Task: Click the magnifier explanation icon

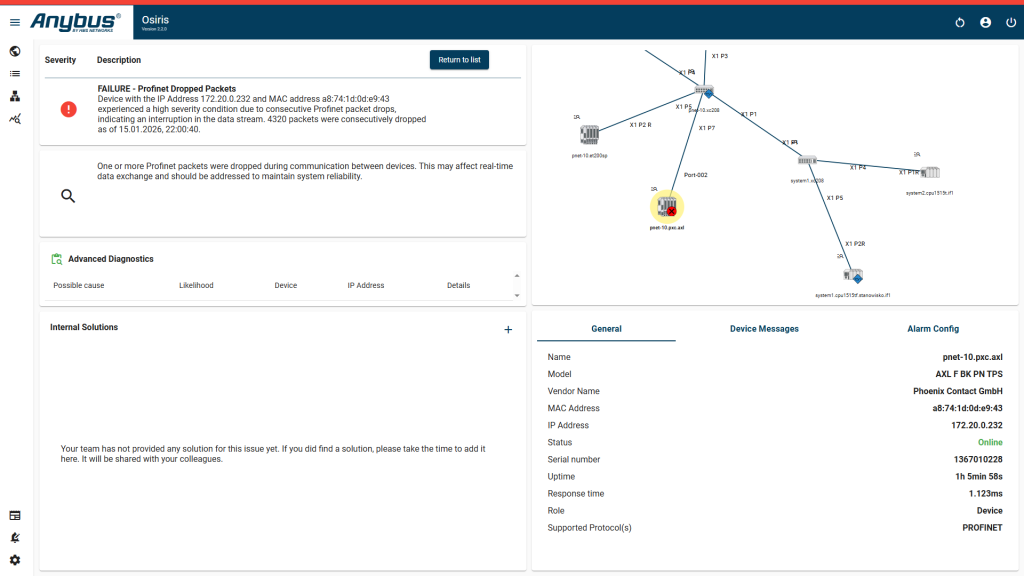Action: tap(68, 195)
